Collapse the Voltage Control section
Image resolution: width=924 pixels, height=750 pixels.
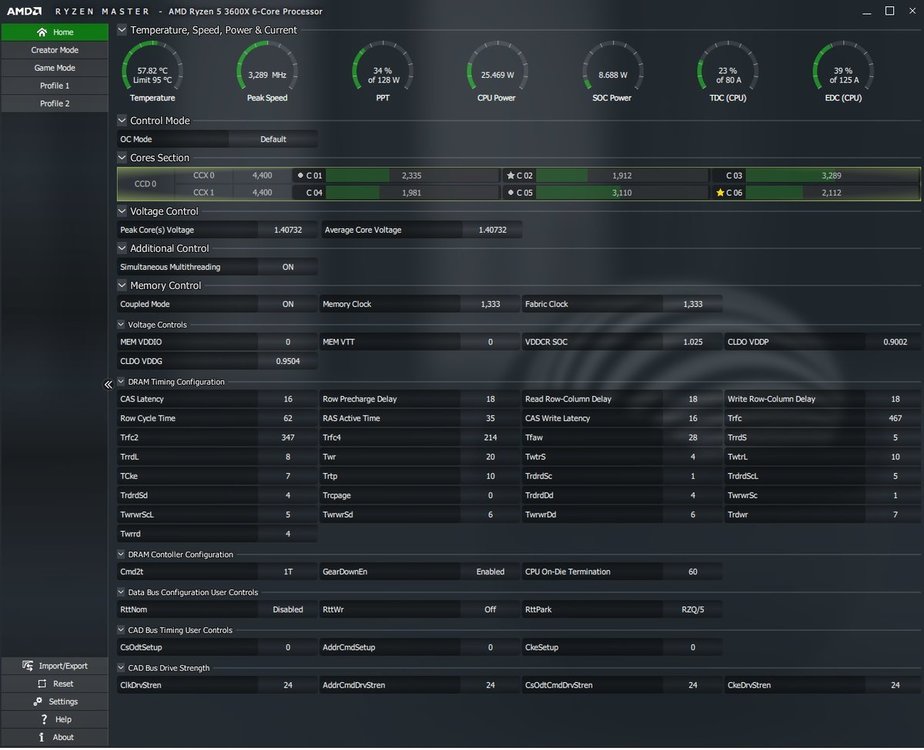pos(122,212)
